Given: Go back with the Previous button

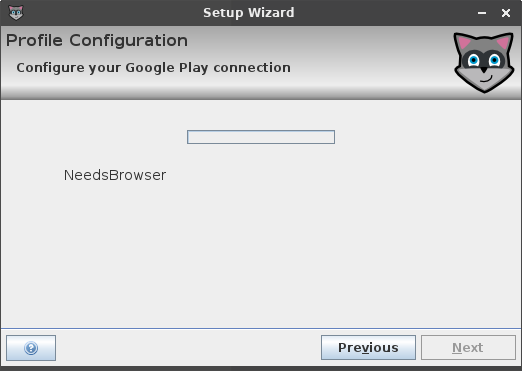Looking at the screenshot, I should pyautogui.click(x=368, y=348).
